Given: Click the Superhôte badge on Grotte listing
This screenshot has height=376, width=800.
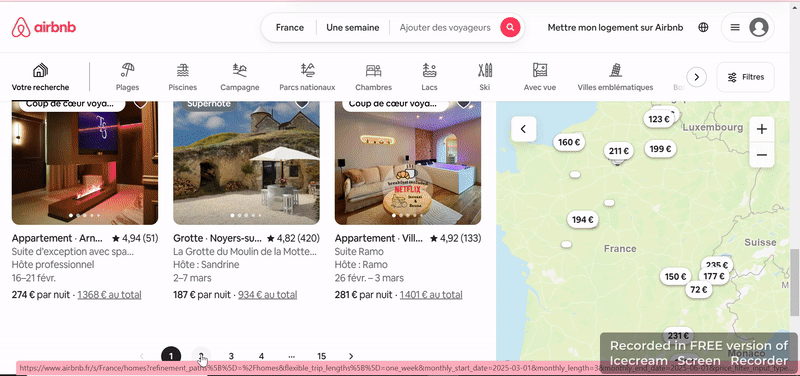Looking at the screenshot, I should pos(209,105).
